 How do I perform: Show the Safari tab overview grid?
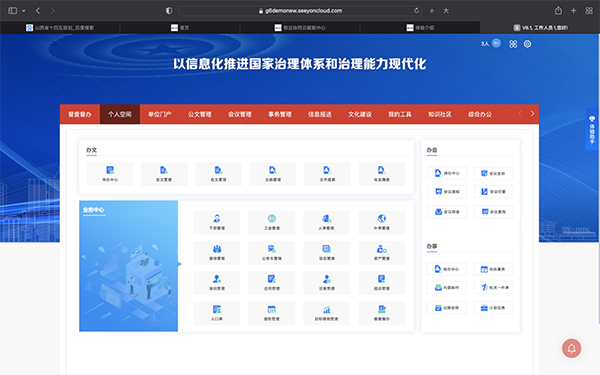tap(589, 11)
